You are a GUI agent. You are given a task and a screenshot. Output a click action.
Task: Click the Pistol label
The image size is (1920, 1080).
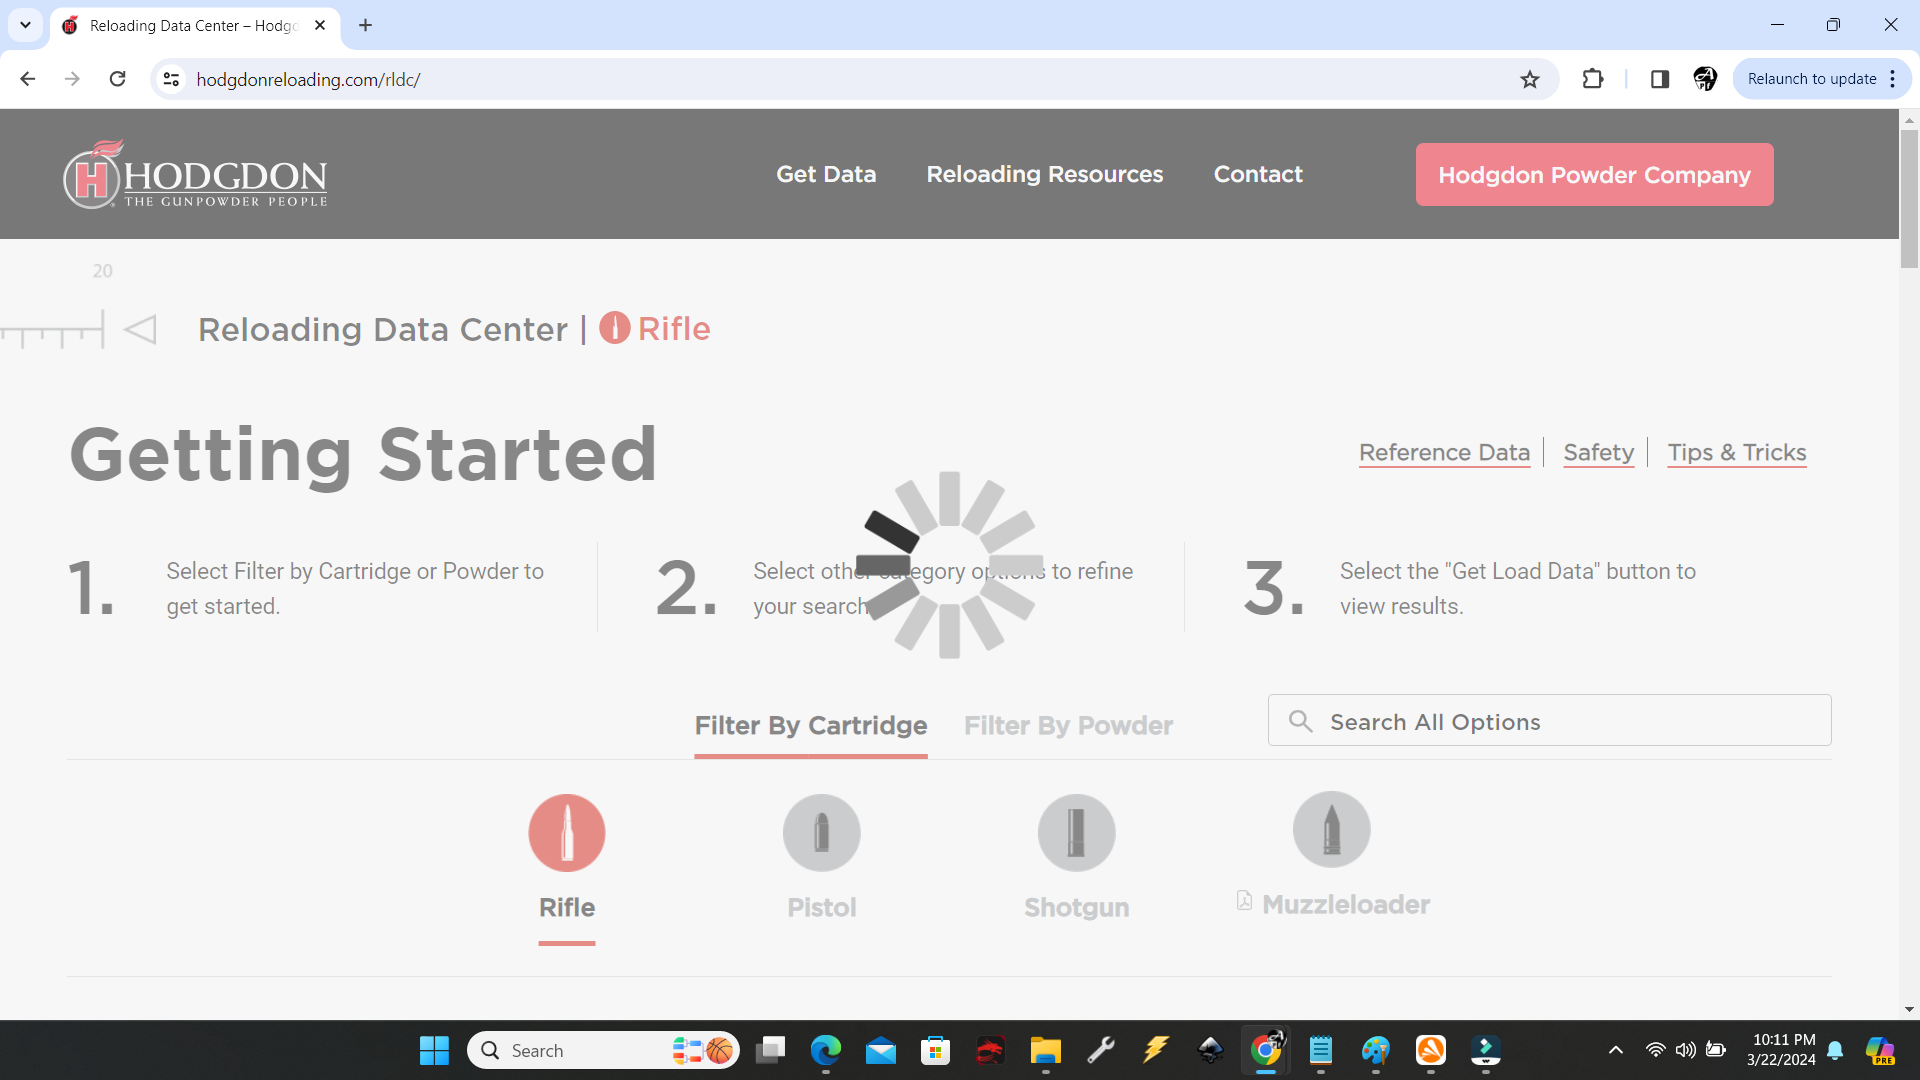point(822,908)
